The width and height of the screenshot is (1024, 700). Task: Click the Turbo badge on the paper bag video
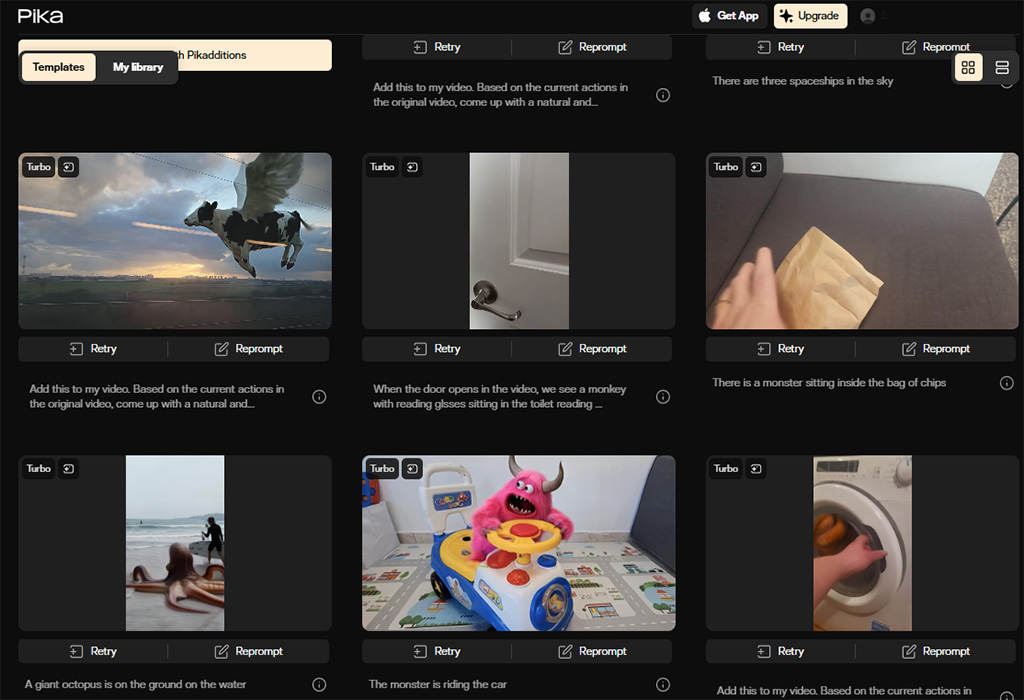[x=726, y=167]
